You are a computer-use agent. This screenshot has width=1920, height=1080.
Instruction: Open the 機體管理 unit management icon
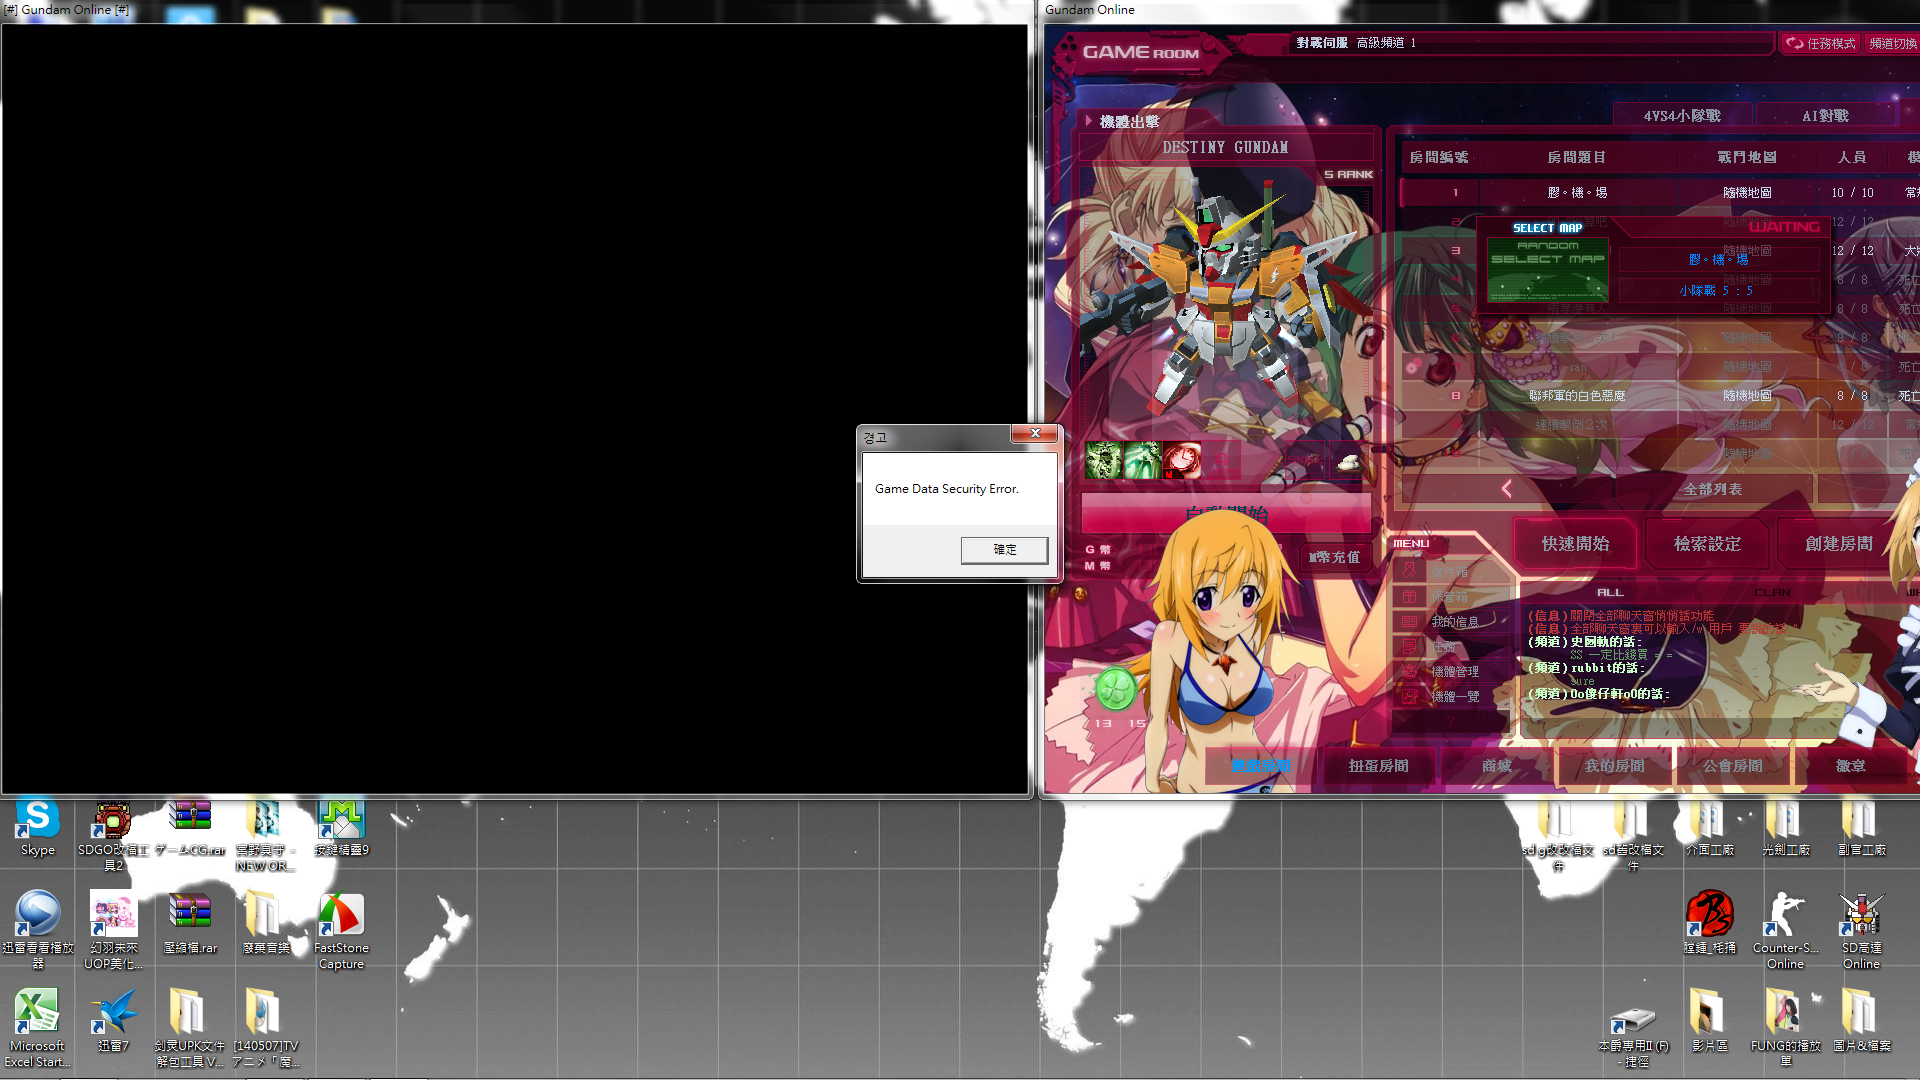click(x=1409, y=671)
